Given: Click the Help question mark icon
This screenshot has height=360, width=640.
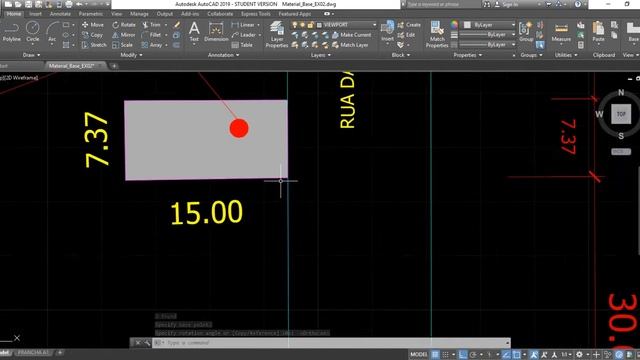Looking at the screenshot, I should pos(578,4).
